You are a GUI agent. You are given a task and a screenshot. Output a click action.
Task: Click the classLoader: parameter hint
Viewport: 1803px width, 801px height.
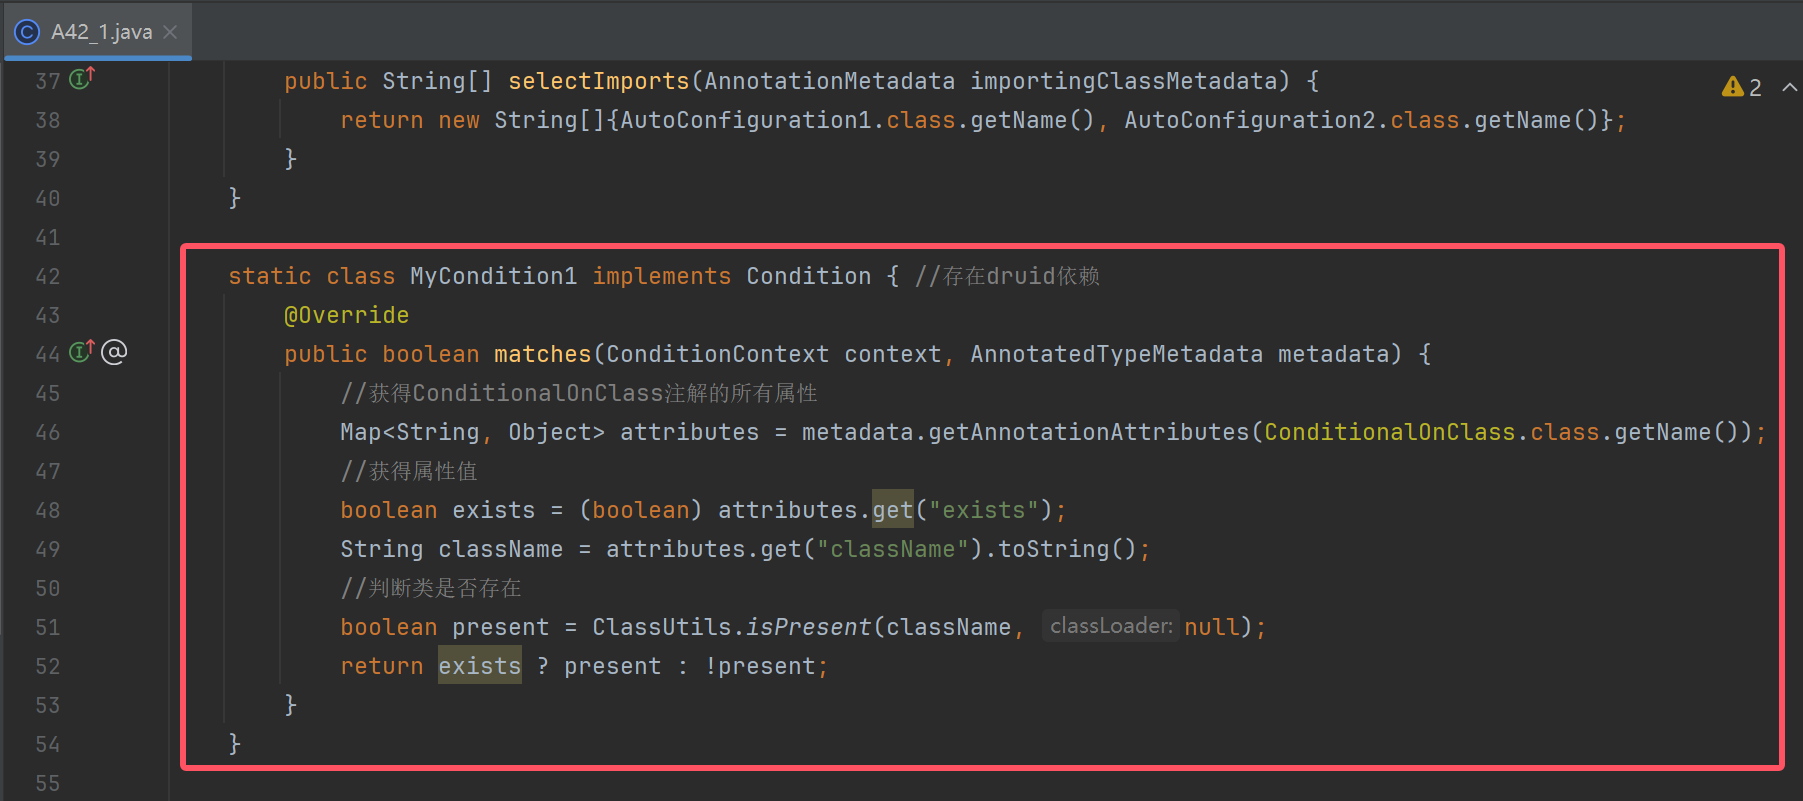1111,626
